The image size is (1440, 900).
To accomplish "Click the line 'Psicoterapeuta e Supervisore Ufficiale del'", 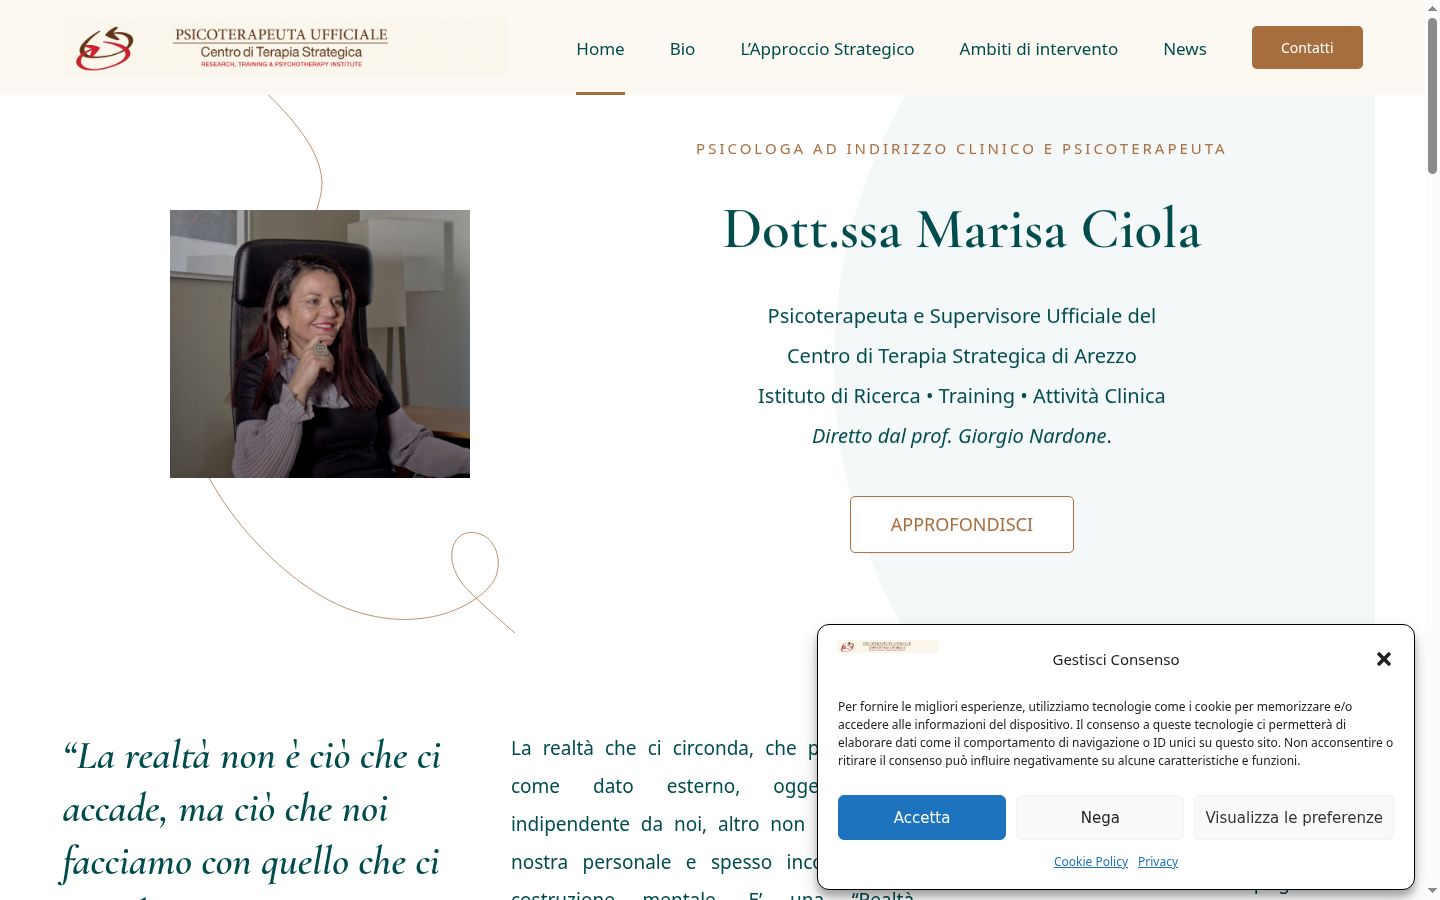I will pyautogui.click(x=962, y=316).
